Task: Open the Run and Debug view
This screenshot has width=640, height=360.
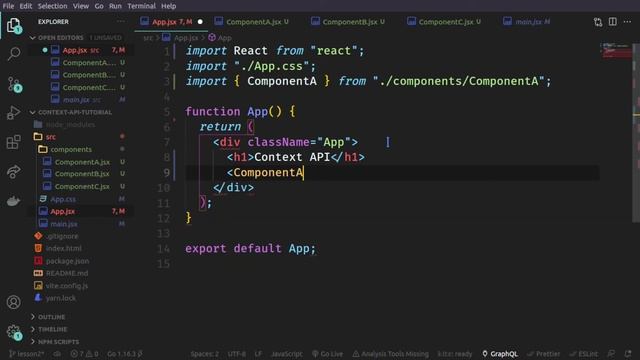Action: pyautogui.click(x=13, y=113)
